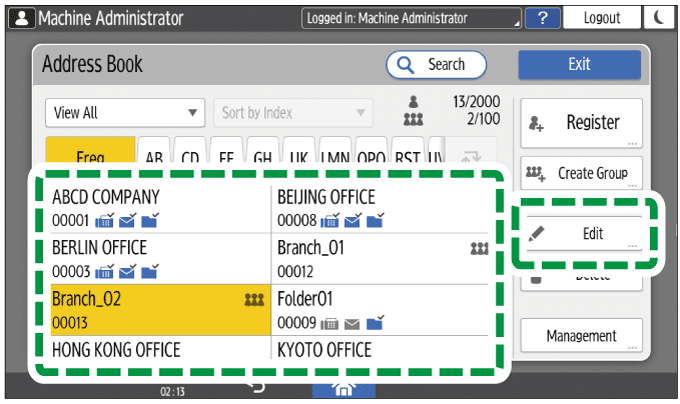This screenshot has width=680, height=404.
Task: Click Create Group button
Action: click(x=581, y=173)
